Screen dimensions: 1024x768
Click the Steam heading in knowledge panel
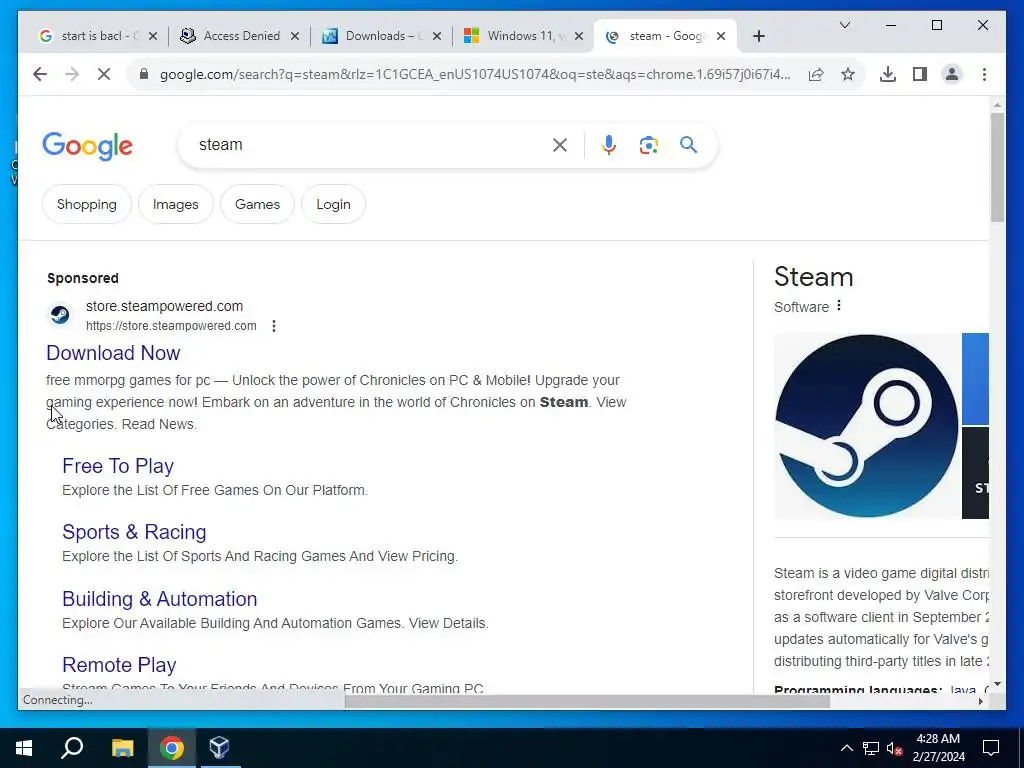(814, 277)
